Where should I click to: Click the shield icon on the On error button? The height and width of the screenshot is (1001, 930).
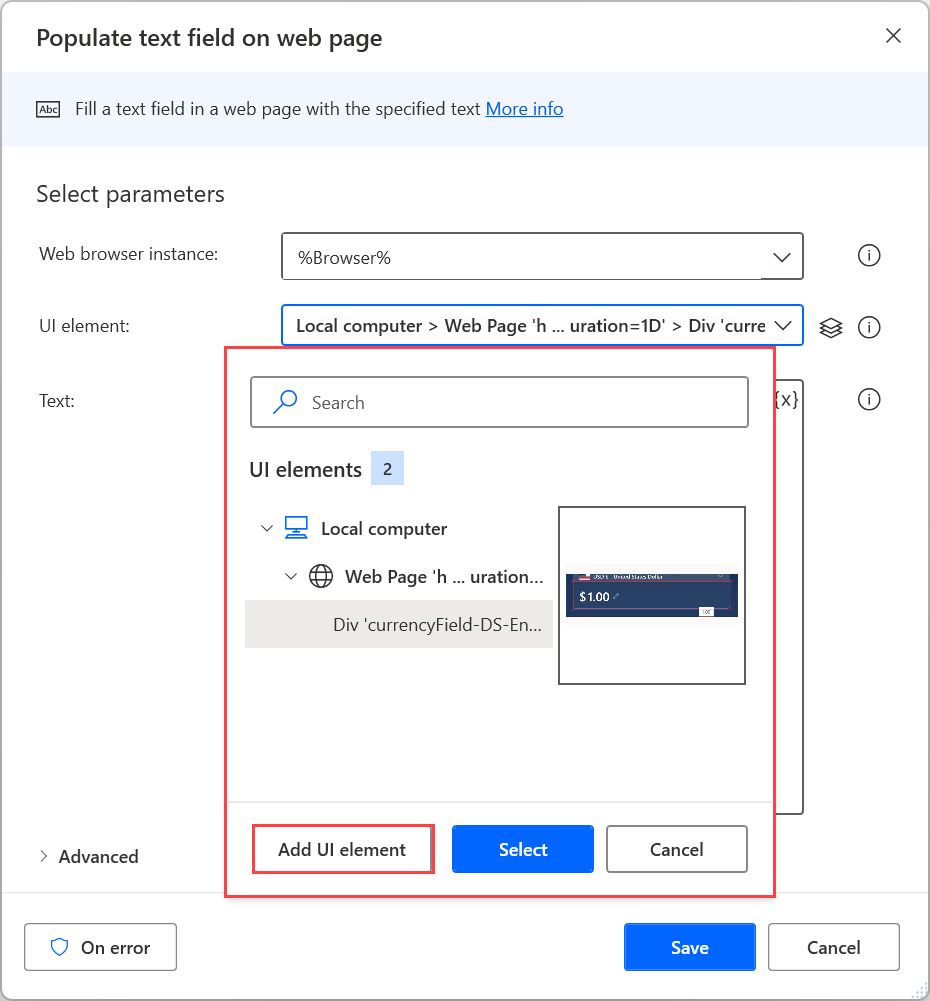[x=62, y=947]
